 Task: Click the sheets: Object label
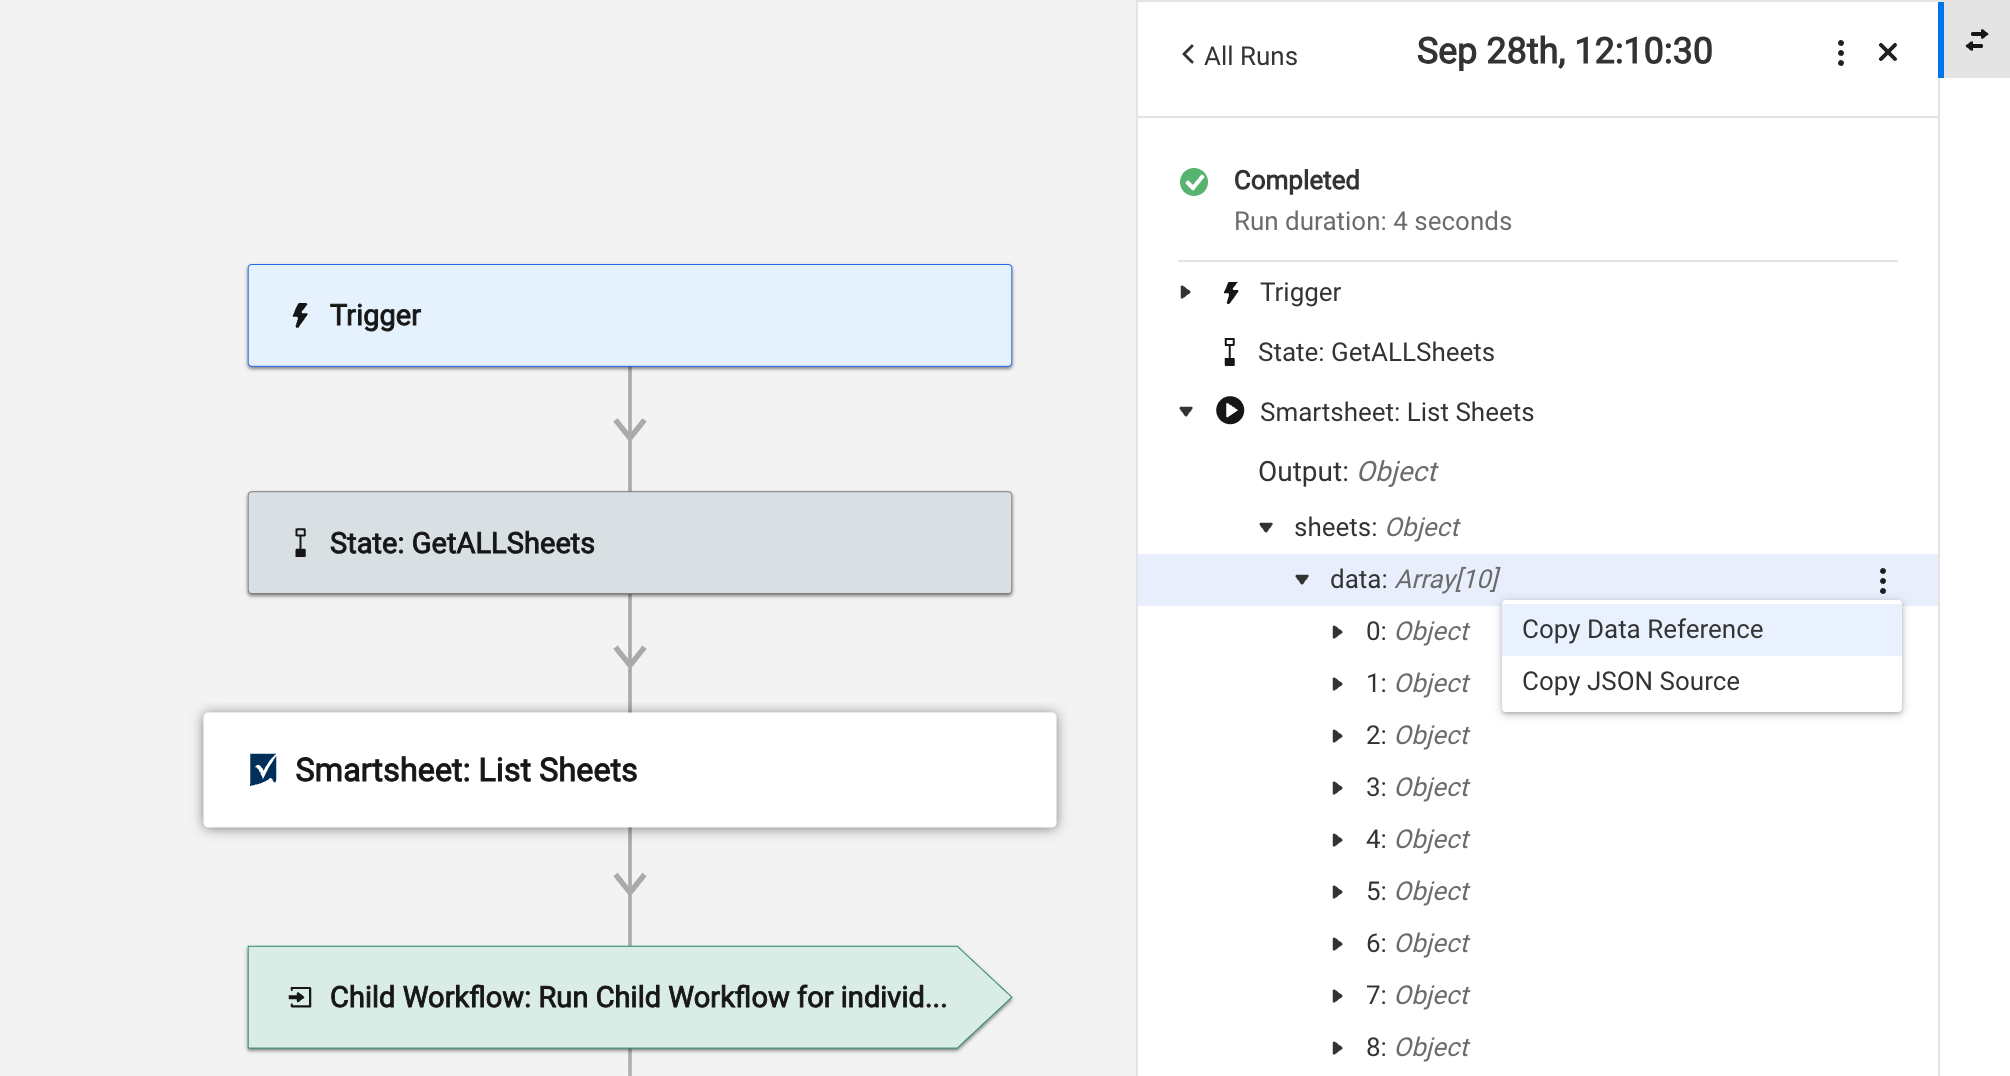point(1376,527)
